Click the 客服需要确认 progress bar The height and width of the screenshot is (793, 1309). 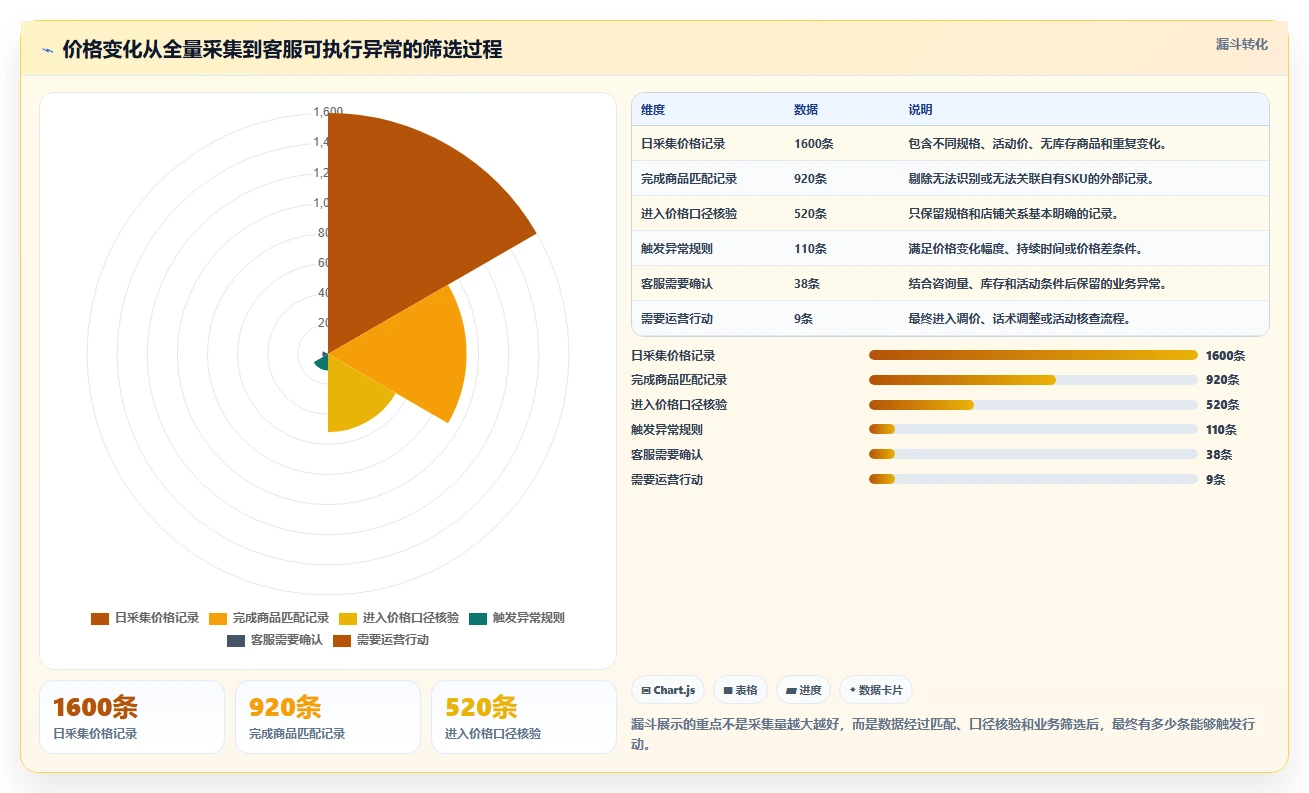click(1033, 455)
